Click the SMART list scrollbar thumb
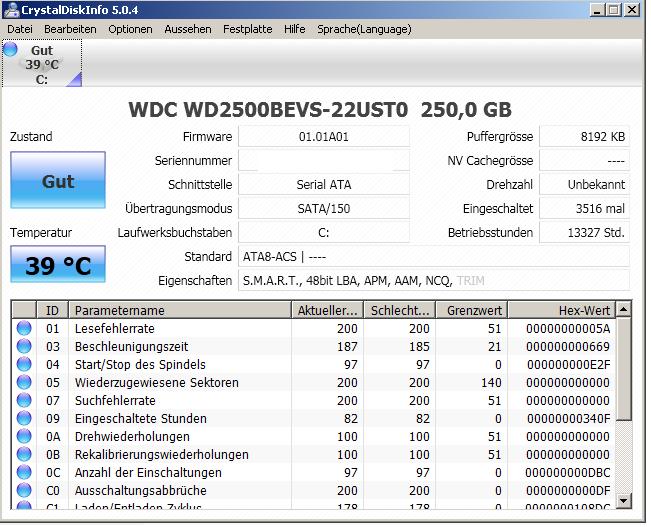Image resolution: width=651 pixels, height=527 pixels. (x=624, y=369)
